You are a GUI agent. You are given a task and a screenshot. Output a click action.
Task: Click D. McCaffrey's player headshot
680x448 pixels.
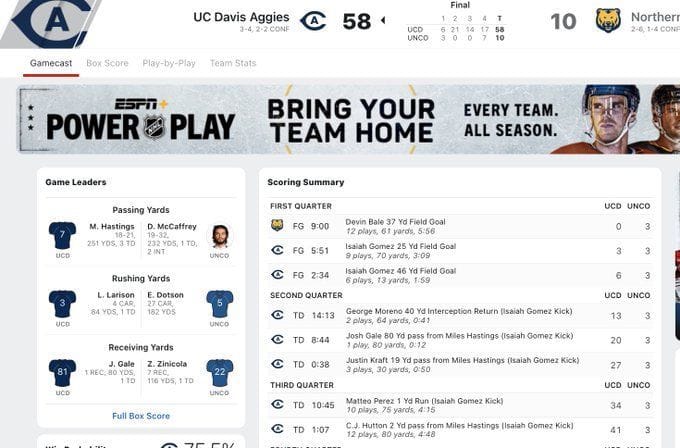pos(220,235)
